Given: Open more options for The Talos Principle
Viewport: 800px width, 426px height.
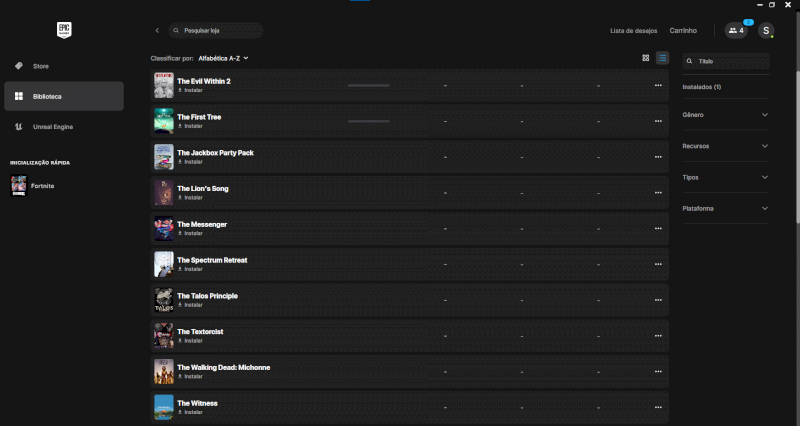Looking at the screenshot, I should click(658, 300).
